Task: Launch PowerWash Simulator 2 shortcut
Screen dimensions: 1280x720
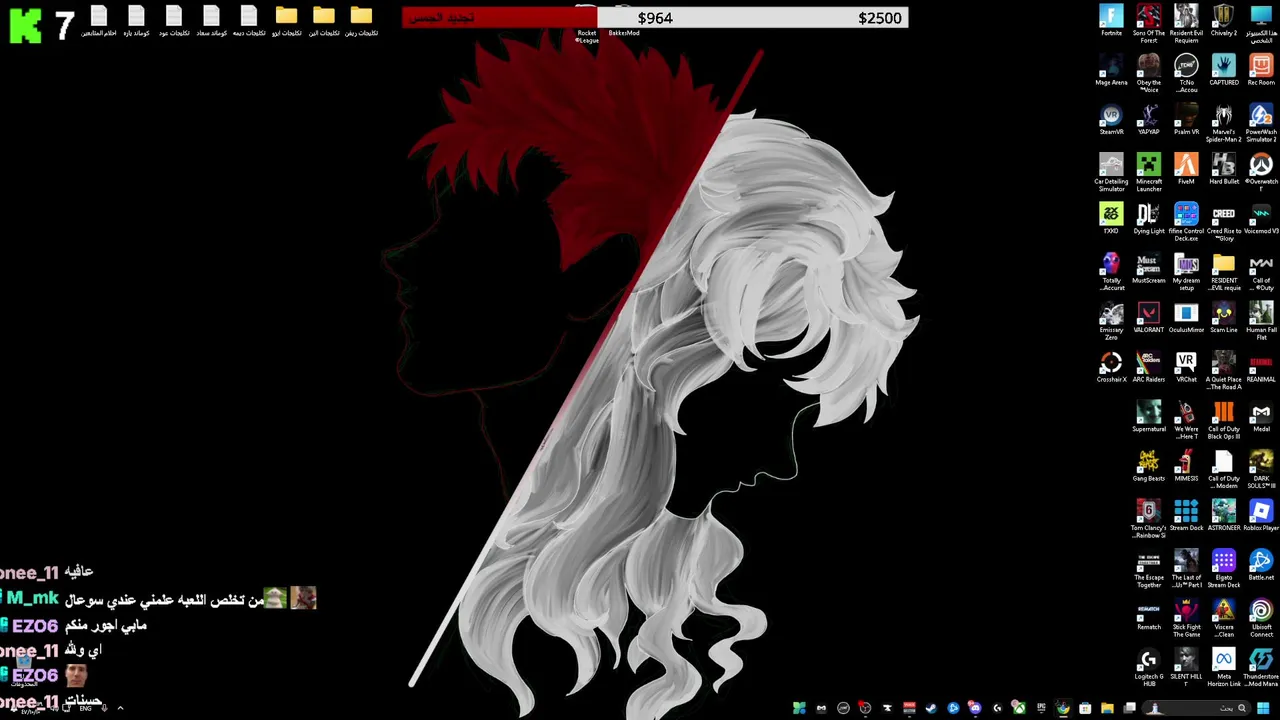Action: (x=1261, y=123)
